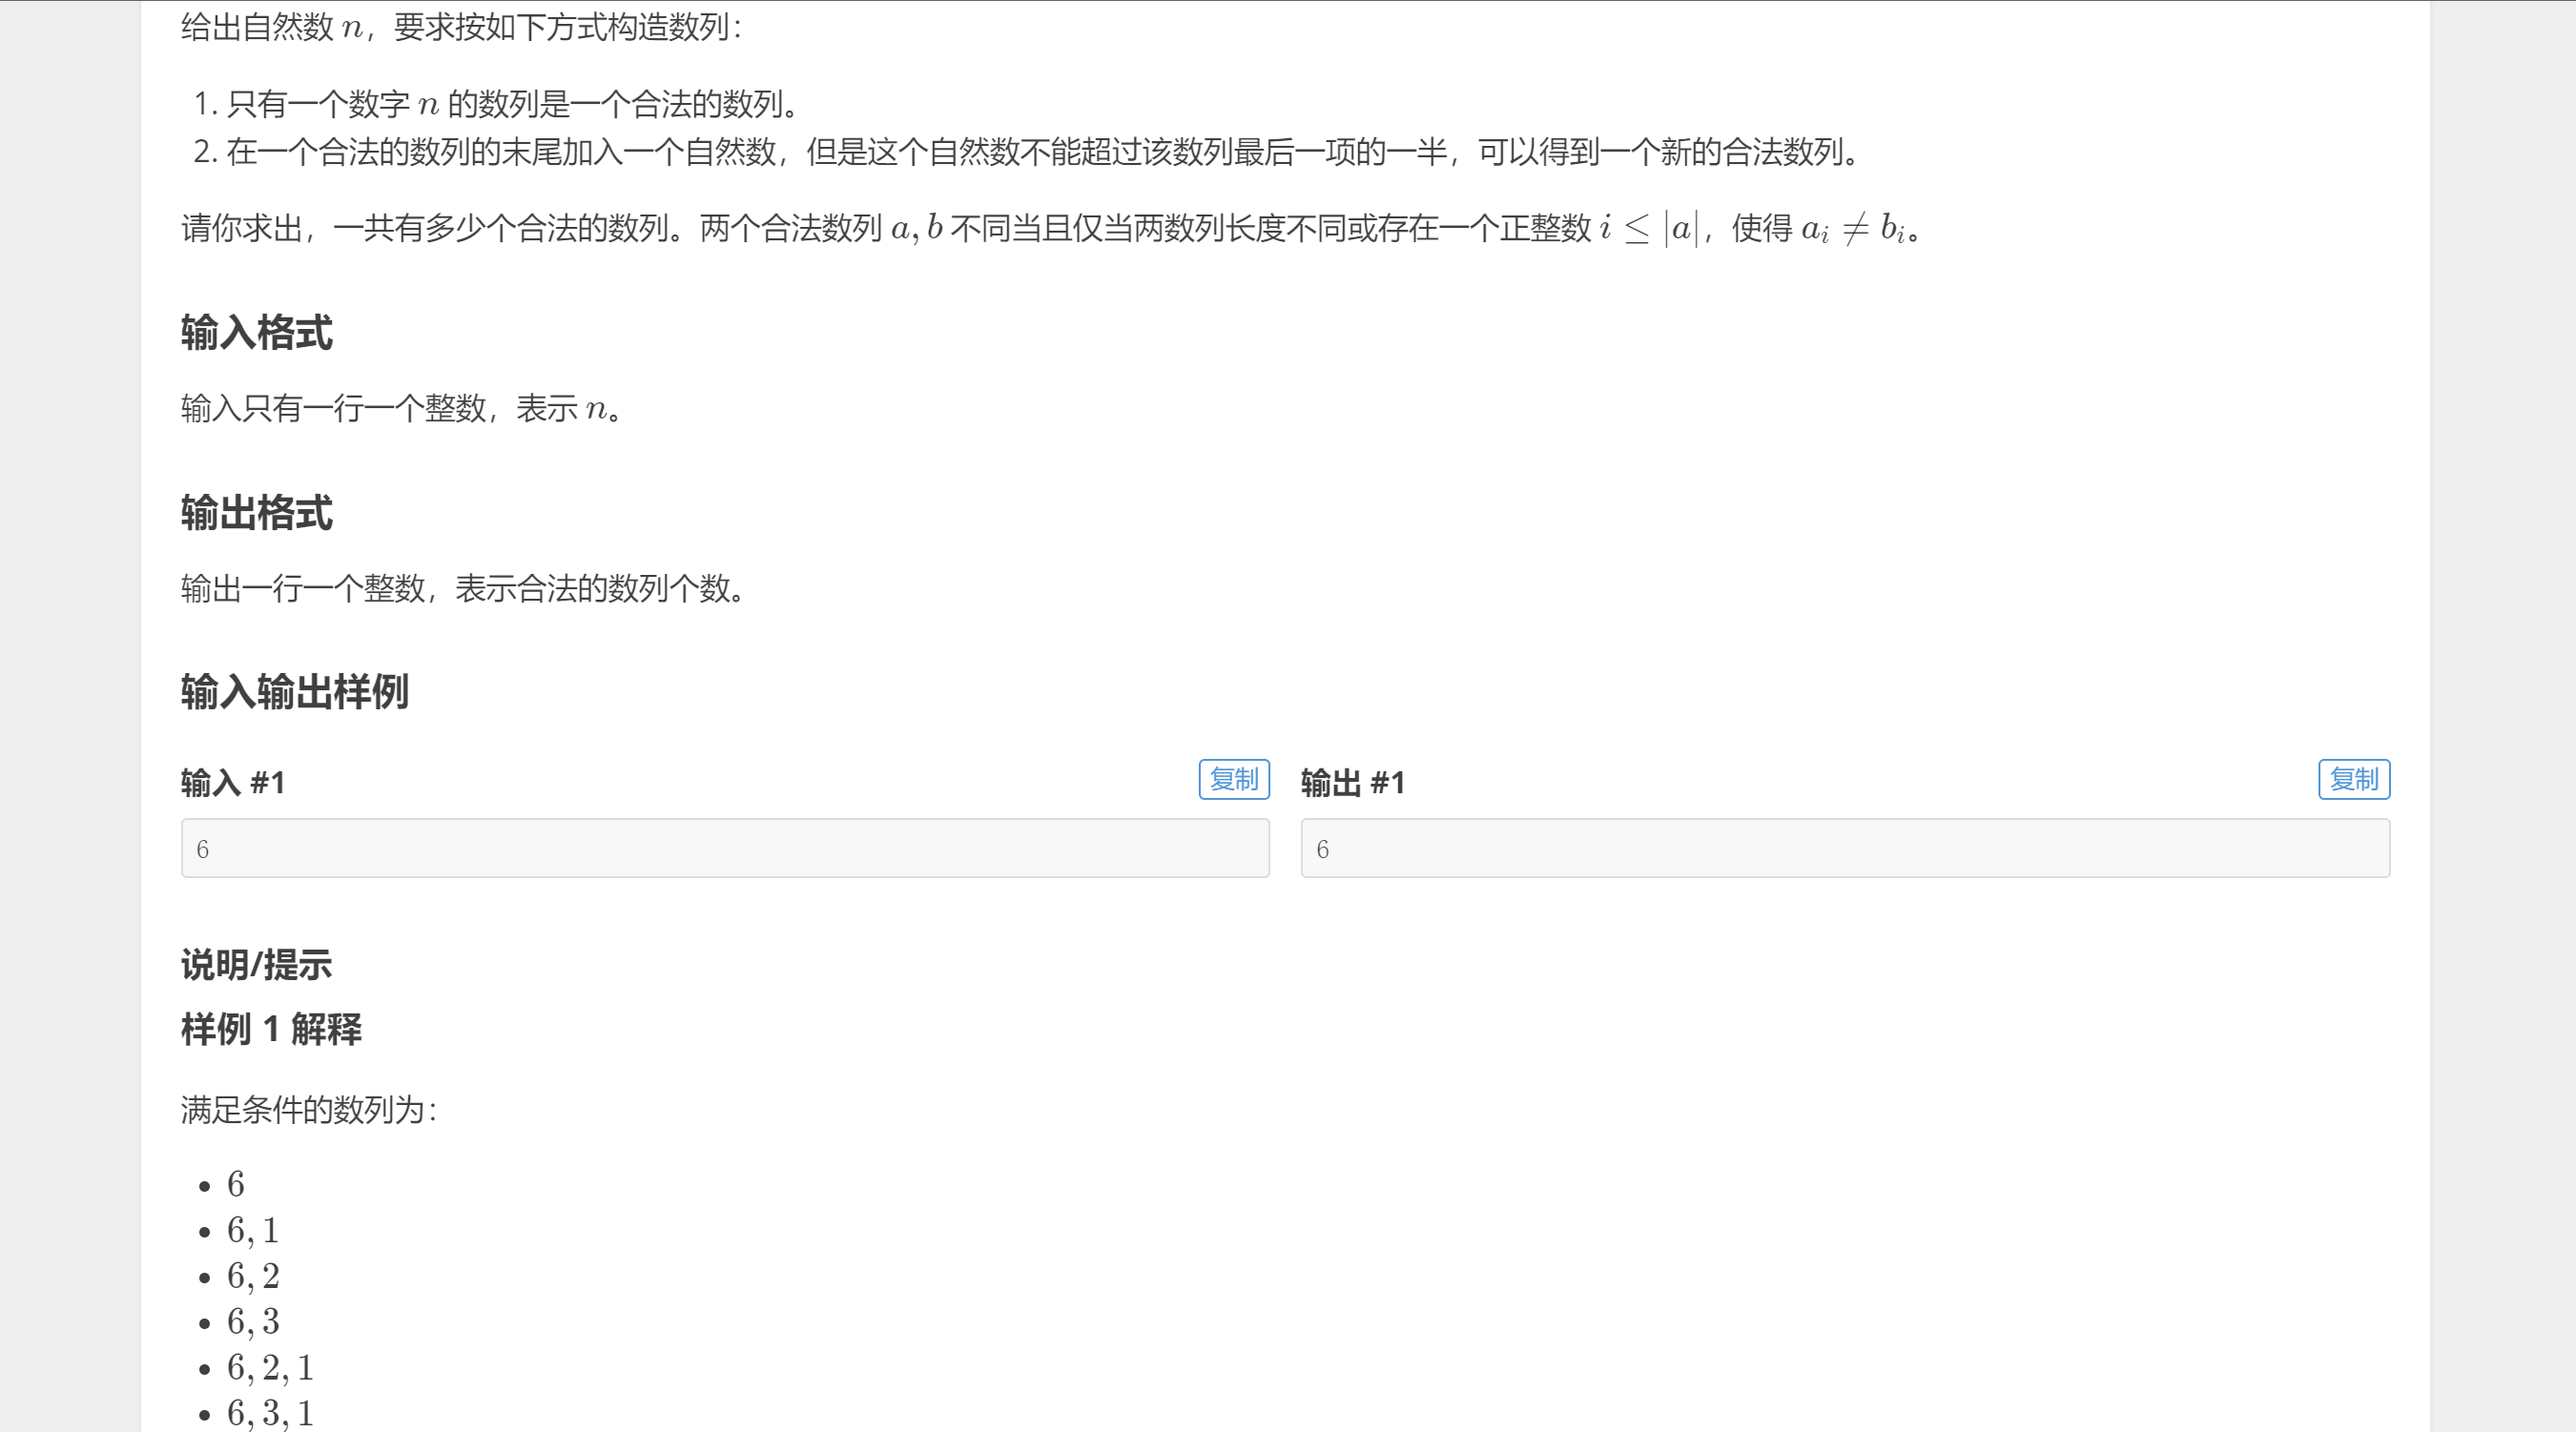
Task: Click the 输出 #1 label
Action: [1353, 783]
